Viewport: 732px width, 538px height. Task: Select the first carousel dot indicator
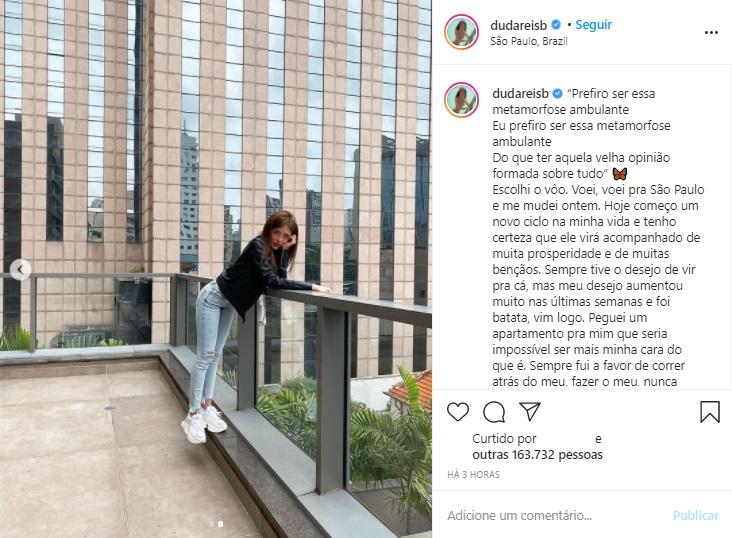pyautogui.click(x=212, y=524)
